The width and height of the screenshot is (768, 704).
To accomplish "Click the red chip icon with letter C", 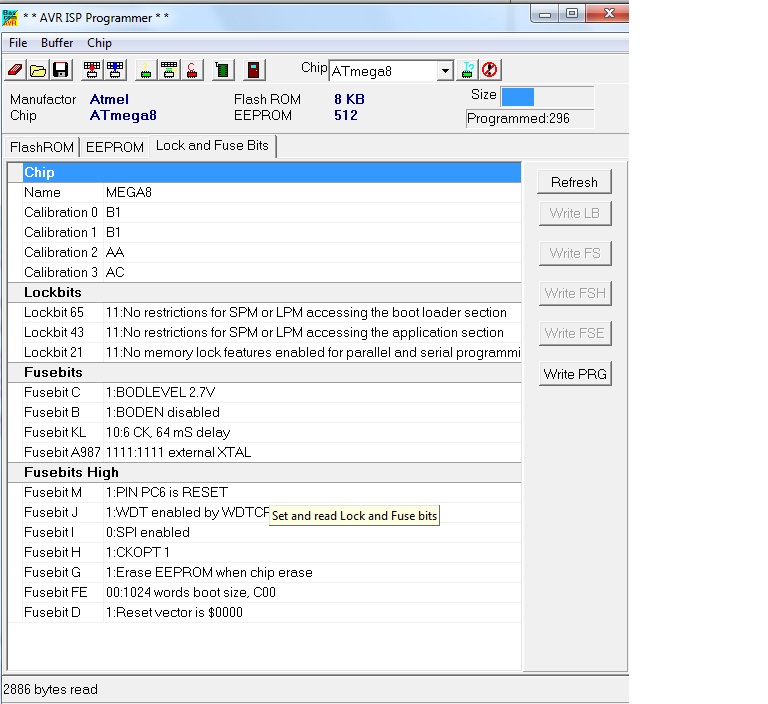I will [192, 70].
